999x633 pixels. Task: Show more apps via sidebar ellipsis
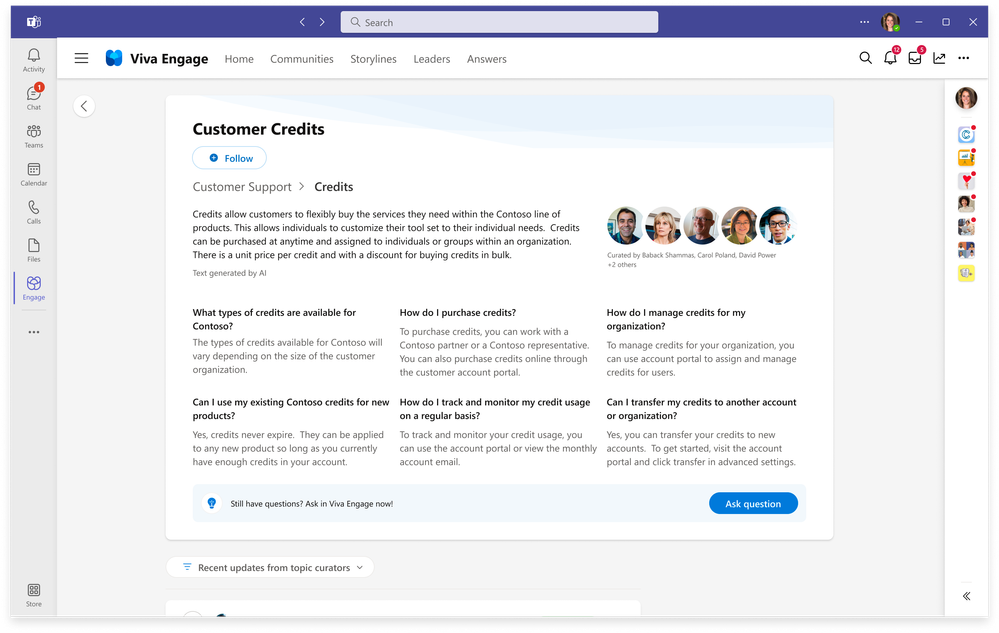34,332
